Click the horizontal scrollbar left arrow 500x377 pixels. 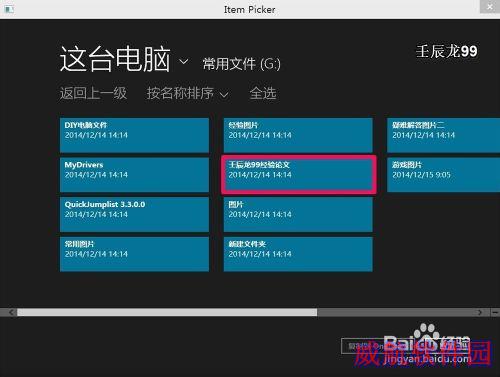click(x=12, y=312)
